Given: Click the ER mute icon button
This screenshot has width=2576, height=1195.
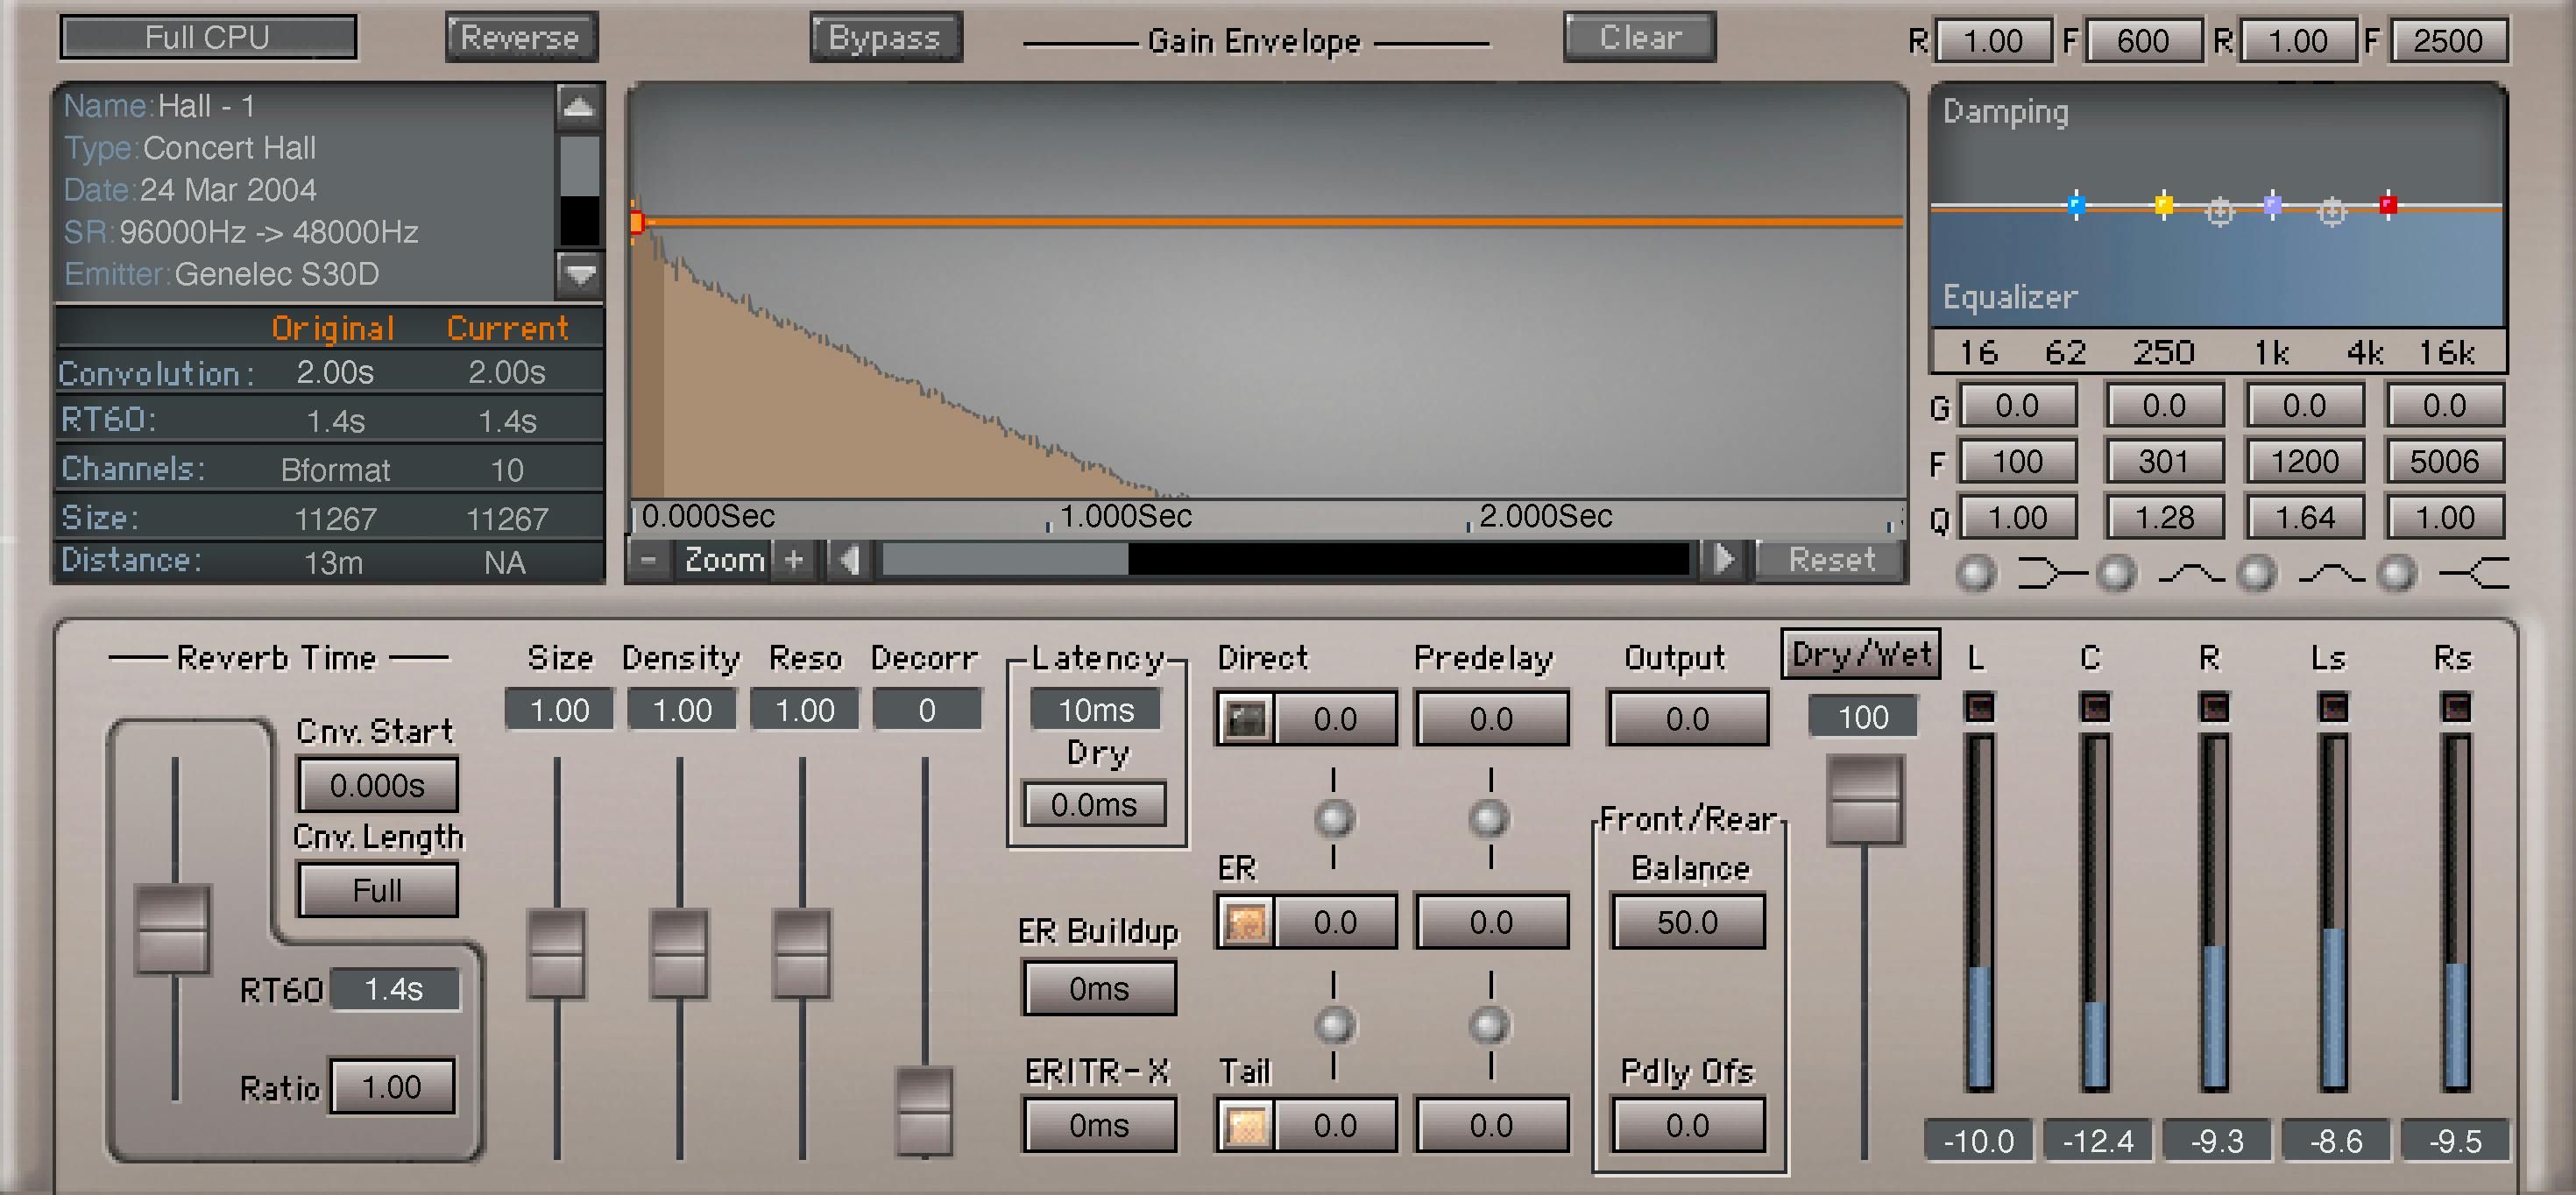Looking at the screenshot, I should click(1245, 922).
